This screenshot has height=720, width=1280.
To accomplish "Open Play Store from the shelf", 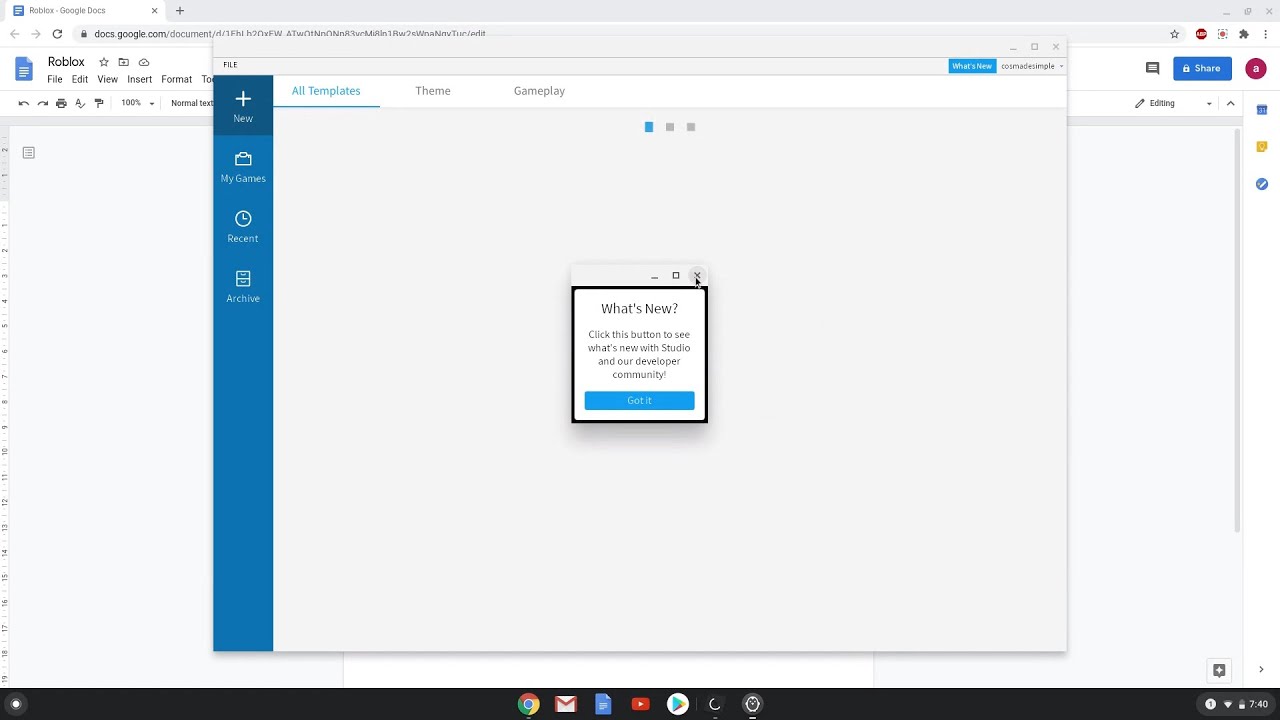I will point(678,704).
